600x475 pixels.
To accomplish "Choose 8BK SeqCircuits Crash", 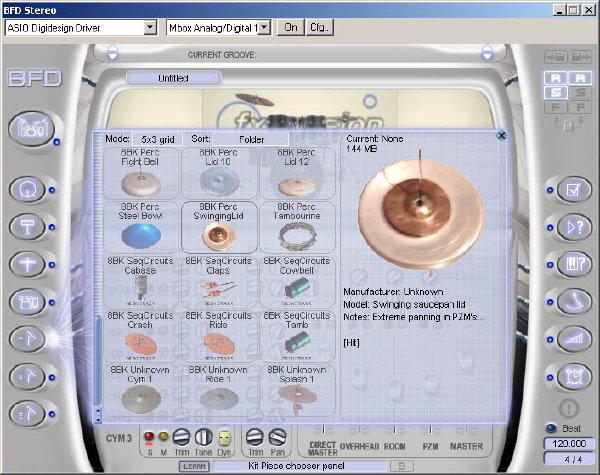I will click(141, 336).
